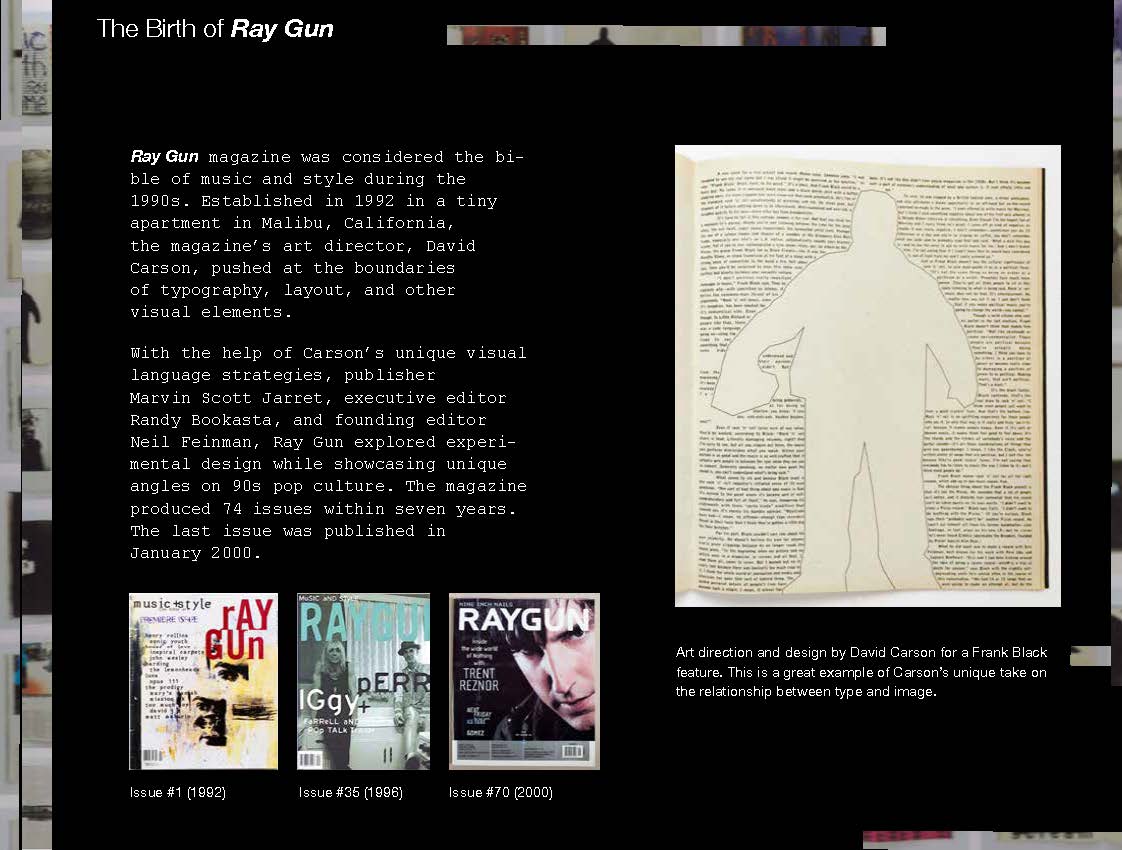Click the line 'produced 74 issues within seven years.'
The height and width of the screenshot is (850, 1122).
[323, 509]
